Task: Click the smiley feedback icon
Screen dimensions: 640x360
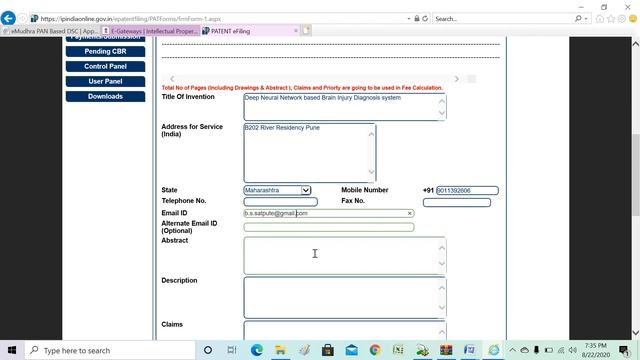Action: (633, 19)
